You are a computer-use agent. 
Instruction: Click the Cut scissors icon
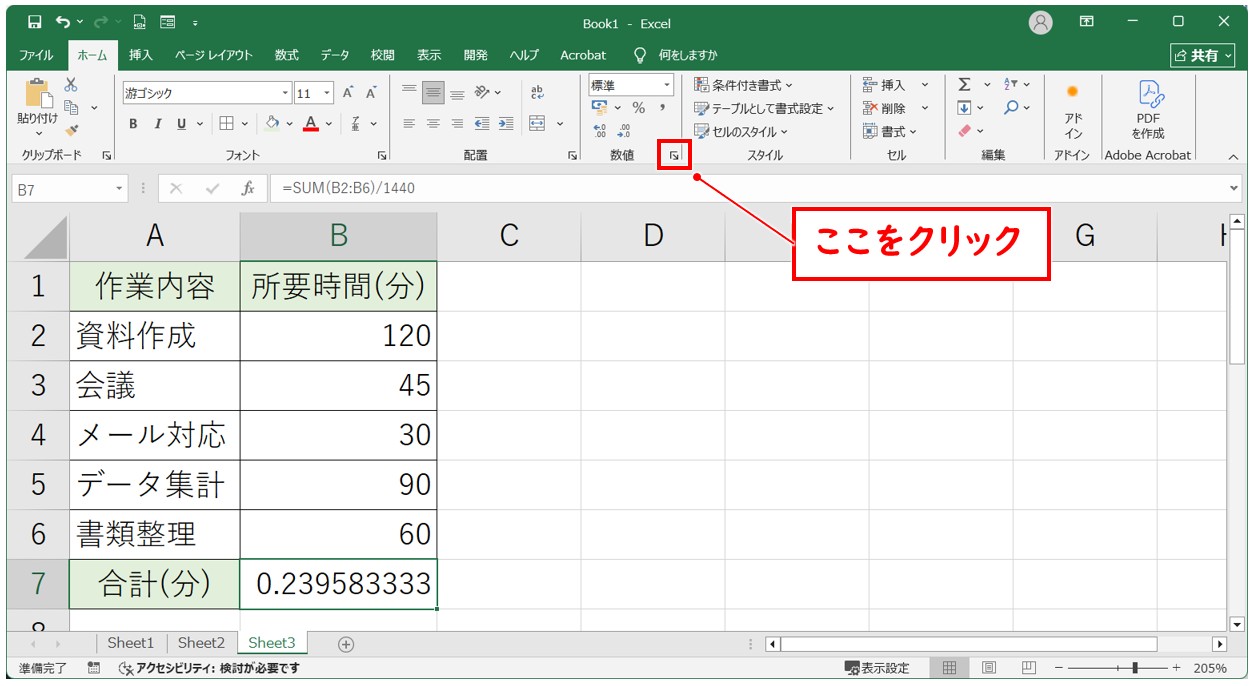point(71,85)
